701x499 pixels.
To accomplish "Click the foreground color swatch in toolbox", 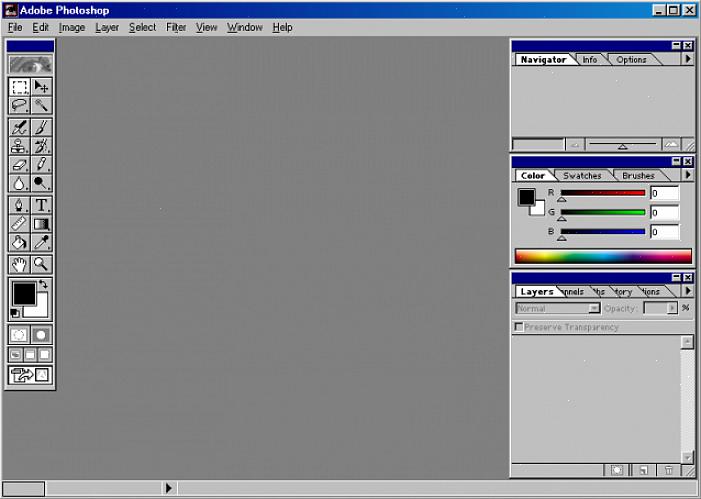I will (22, 294).
